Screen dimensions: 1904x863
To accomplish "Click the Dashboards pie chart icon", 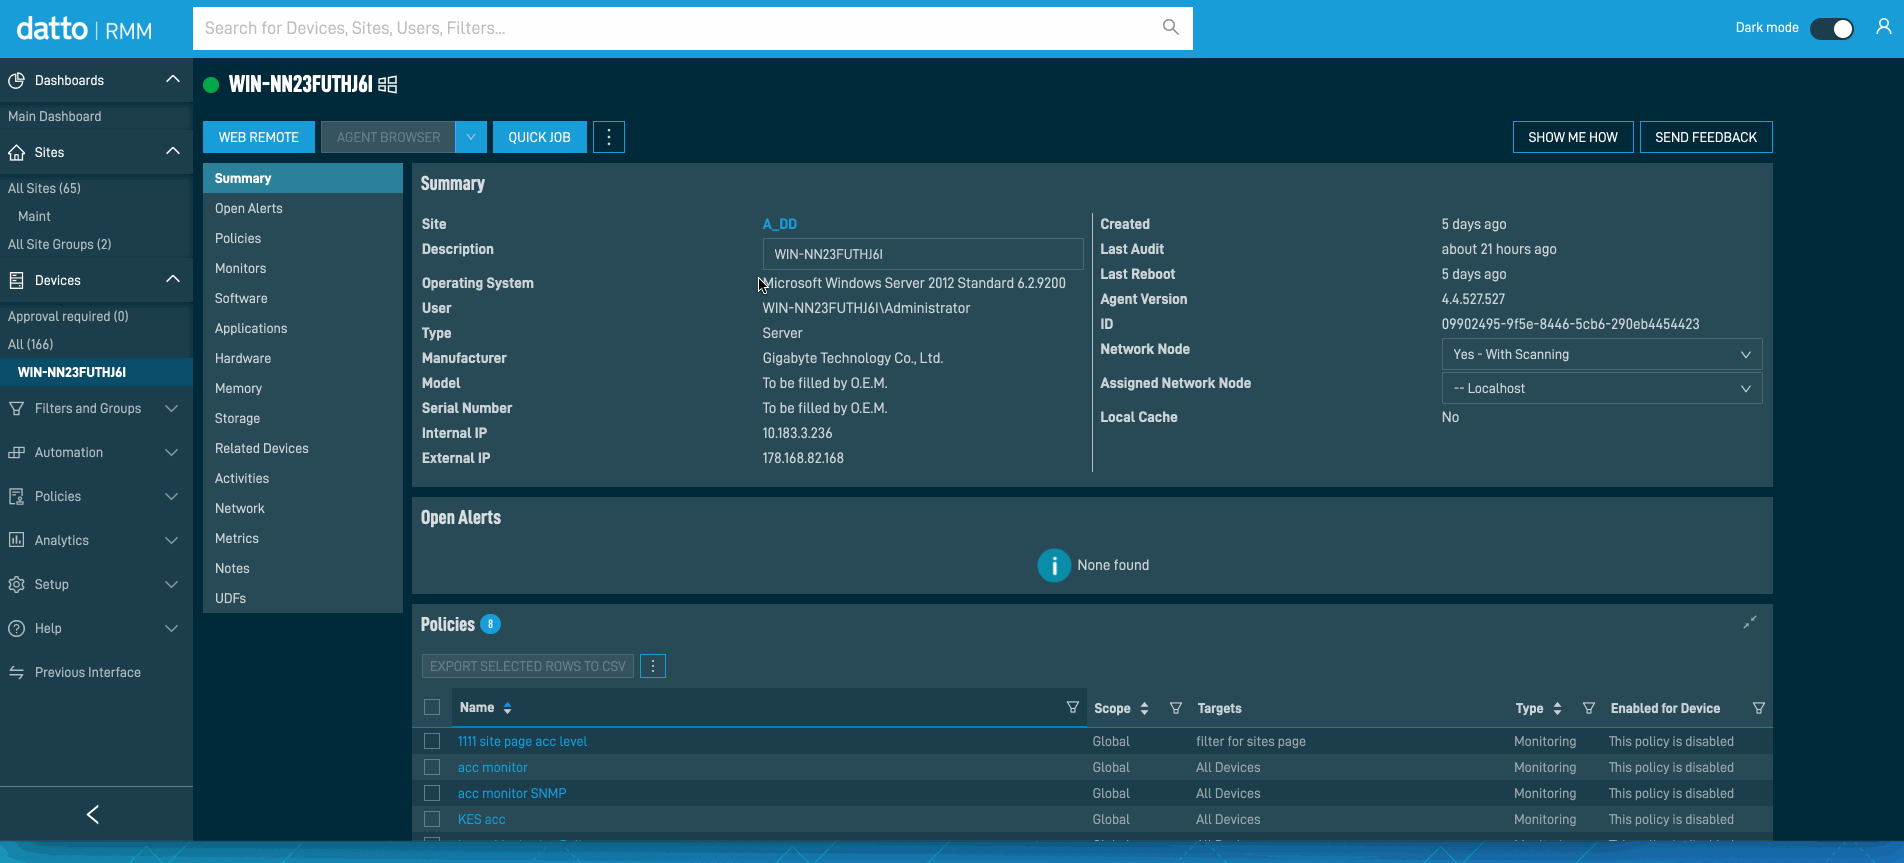I will tap(16, 80).
